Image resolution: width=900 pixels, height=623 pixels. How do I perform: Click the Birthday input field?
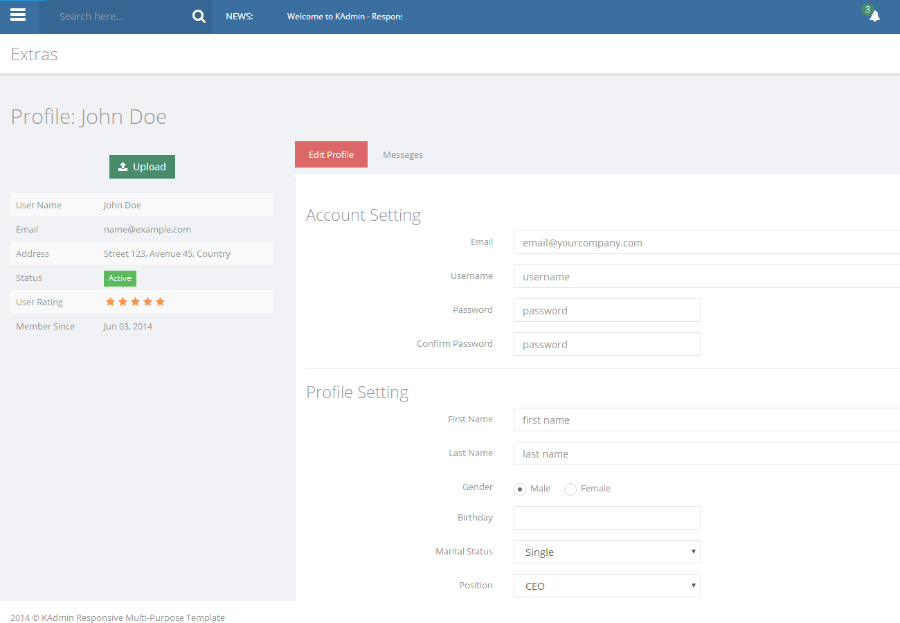(606, 518)
